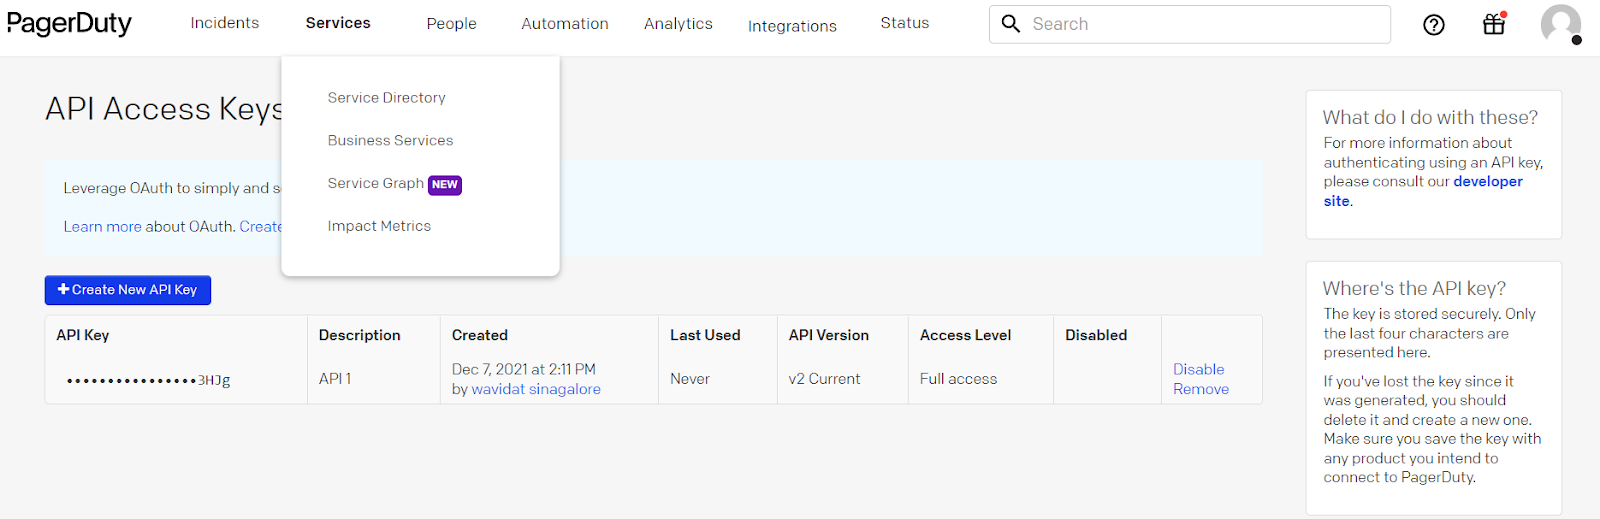Click the NEW badge beside Service Graph
This screenshot has height=519, width=1600.
(x=445, y=185)
